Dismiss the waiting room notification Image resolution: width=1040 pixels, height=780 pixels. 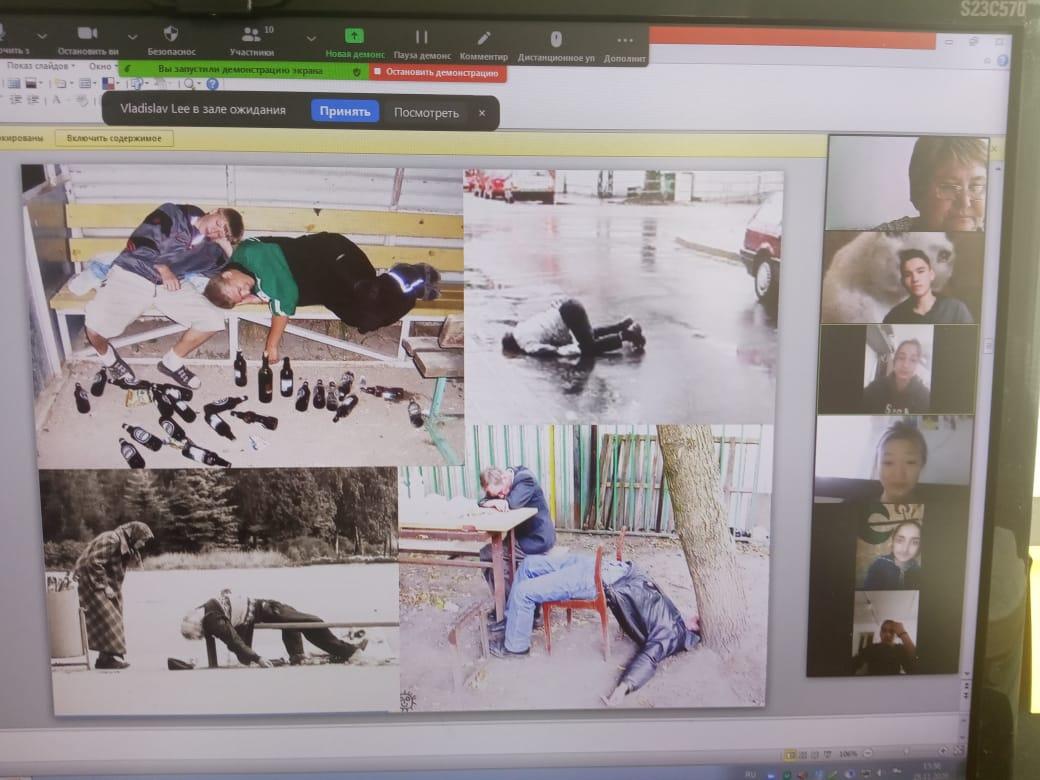point(482,113)
